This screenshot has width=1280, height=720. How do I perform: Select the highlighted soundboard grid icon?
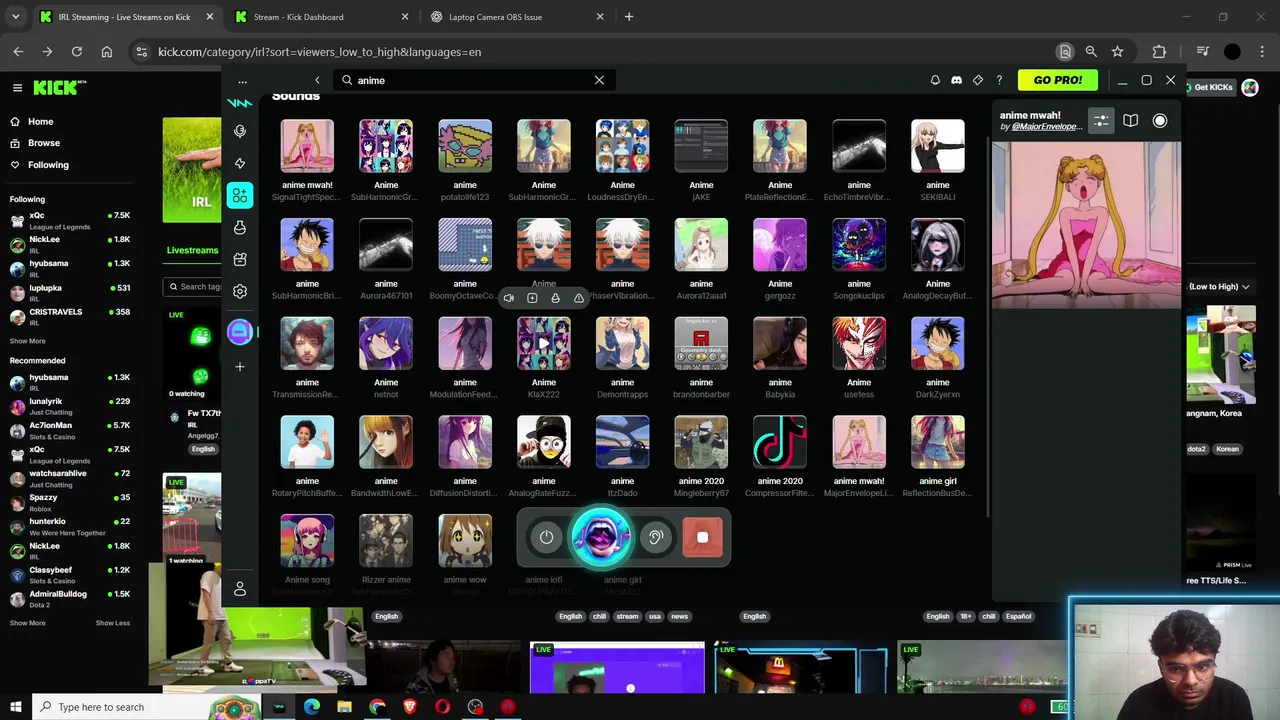(x=240, y=195)
